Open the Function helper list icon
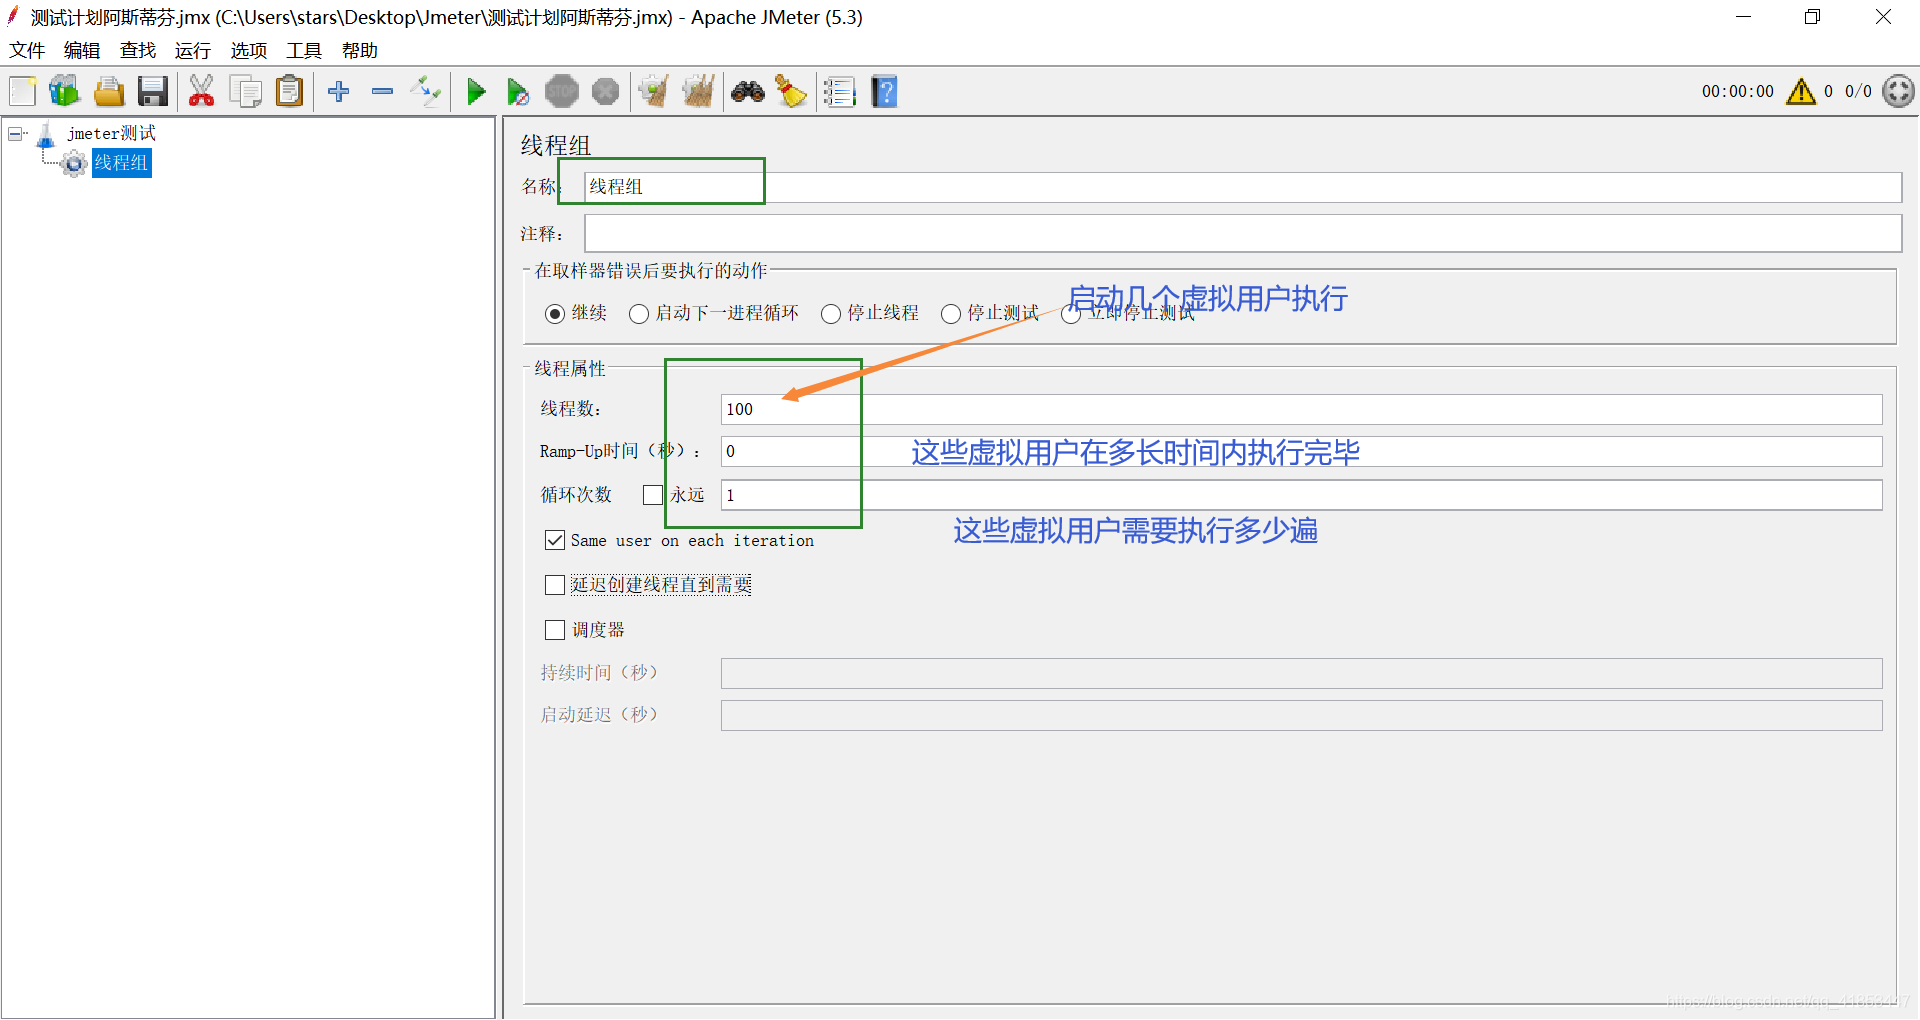This screenshot has width=1920, height=1020. (x=840, y=92)
